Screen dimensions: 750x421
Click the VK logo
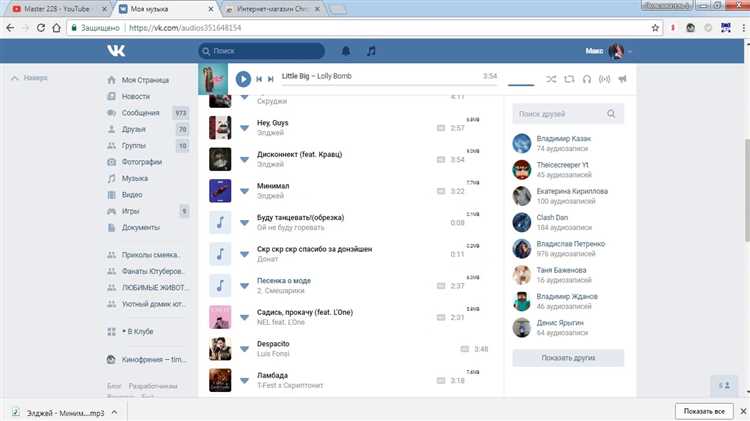tap(117, 50)
